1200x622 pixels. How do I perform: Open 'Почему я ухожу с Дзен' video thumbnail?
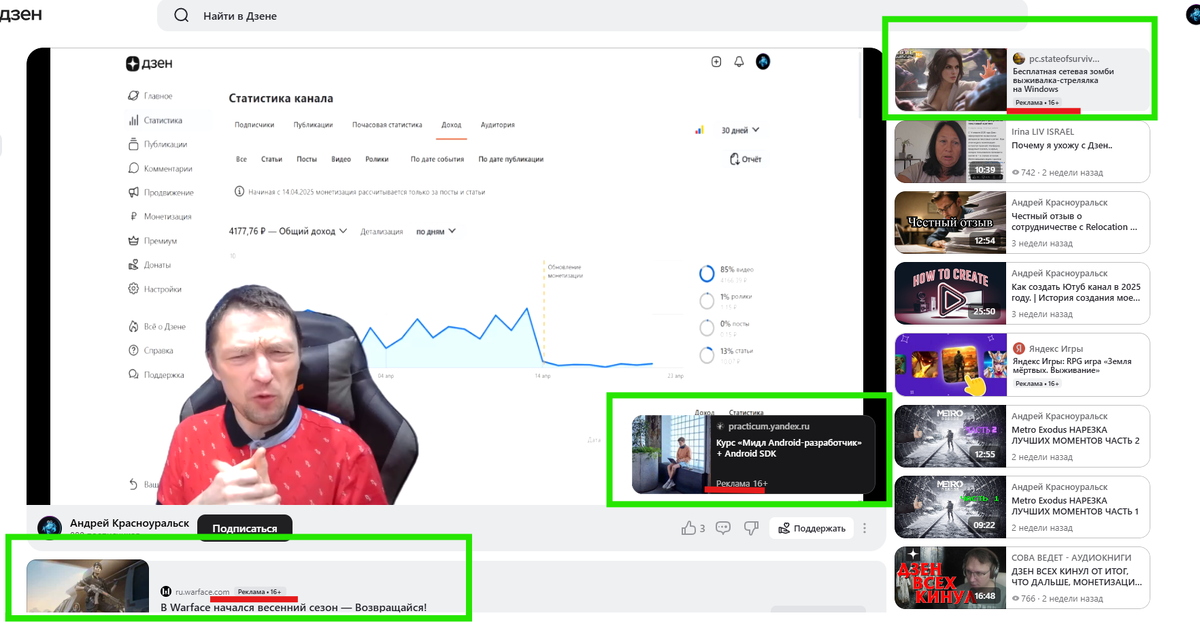tap(950, 151)
